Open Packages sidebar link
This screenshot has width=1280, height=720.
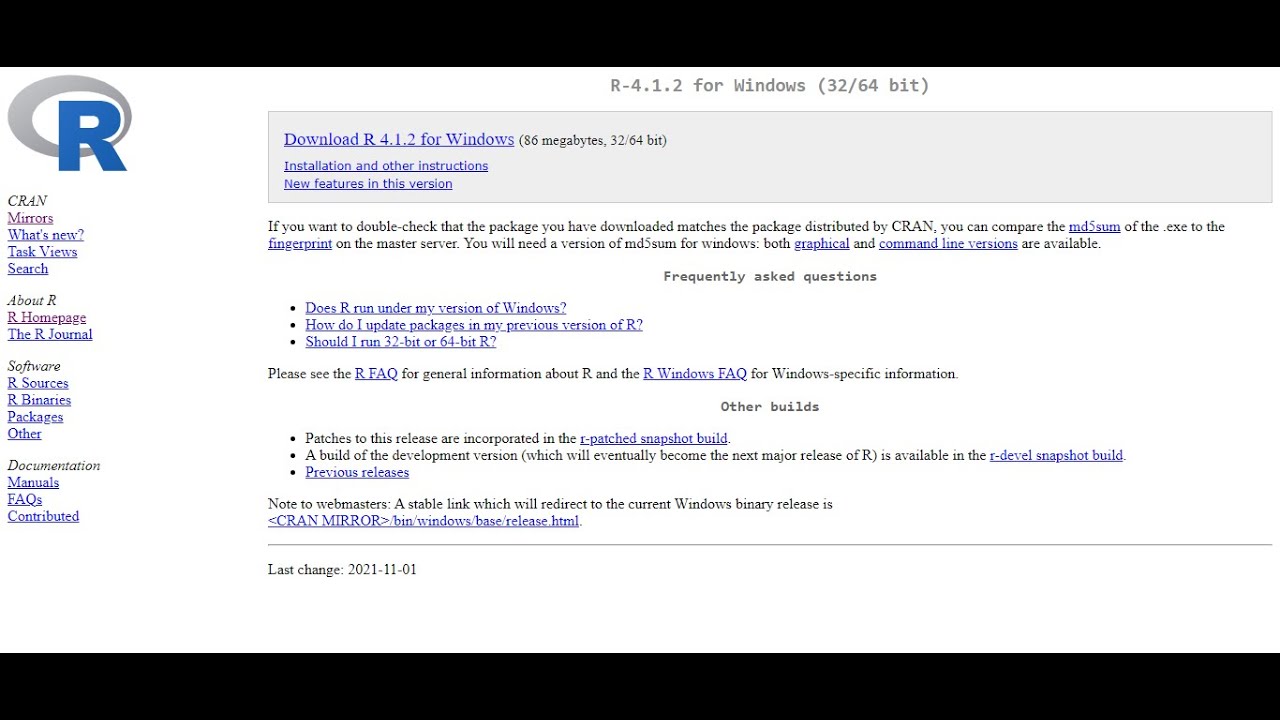pyautogui.click(x=35, y=417)
